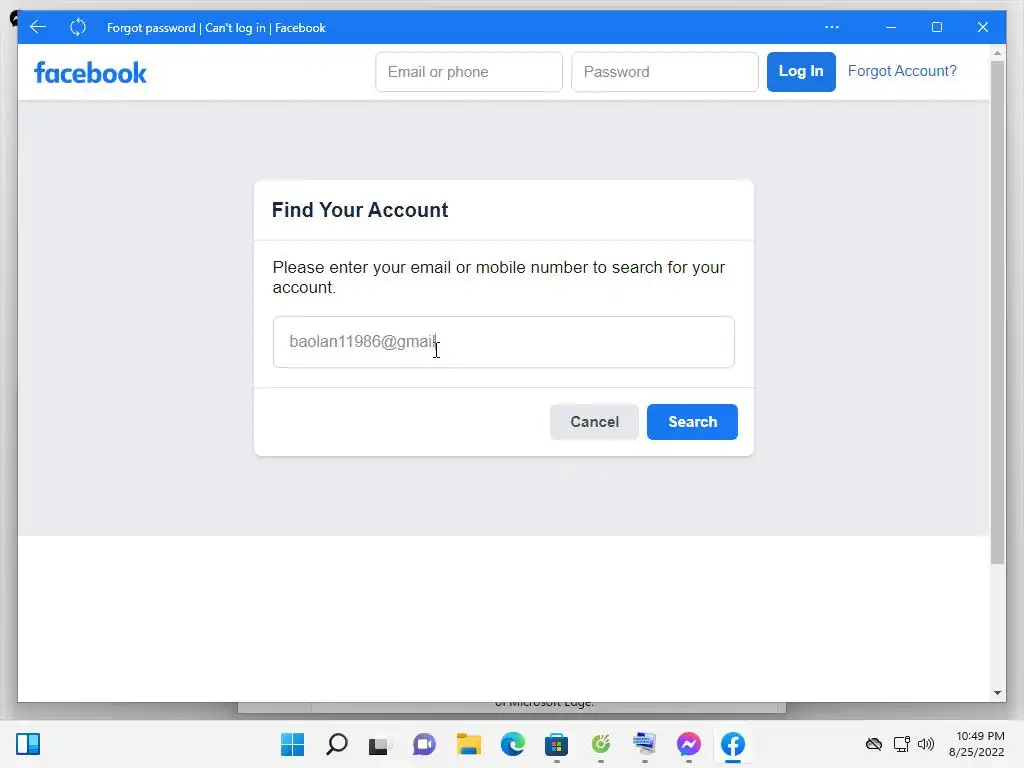Click the Log In button
This screenshot has width=1024, height=768.
click(801, 72)
